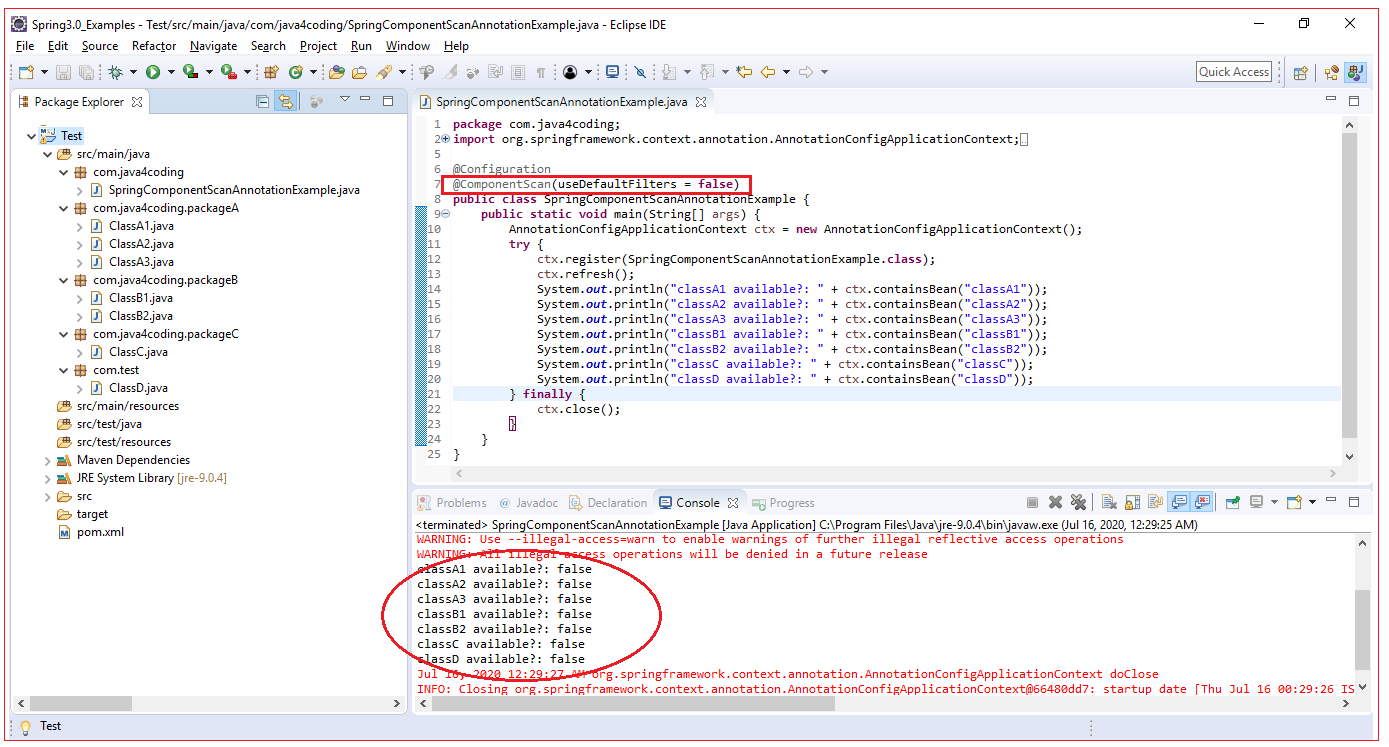This screenshot has width=1389, height=747.
Task: Click Open Perspective icon near Quick Access
Action: point(1301,72)
